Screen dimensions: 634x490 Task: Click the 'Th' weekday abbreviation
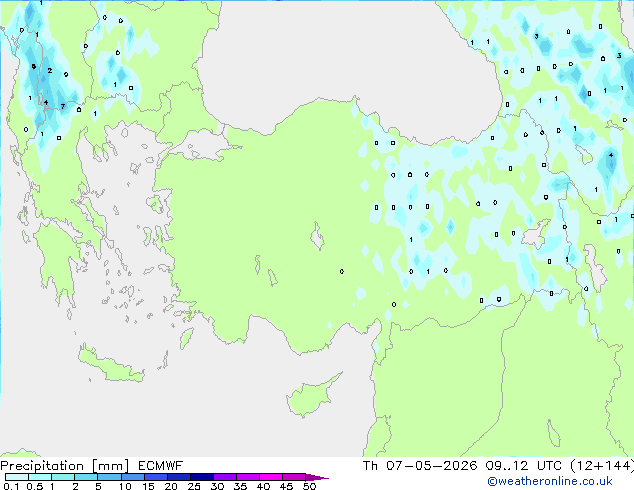(370, 466)
